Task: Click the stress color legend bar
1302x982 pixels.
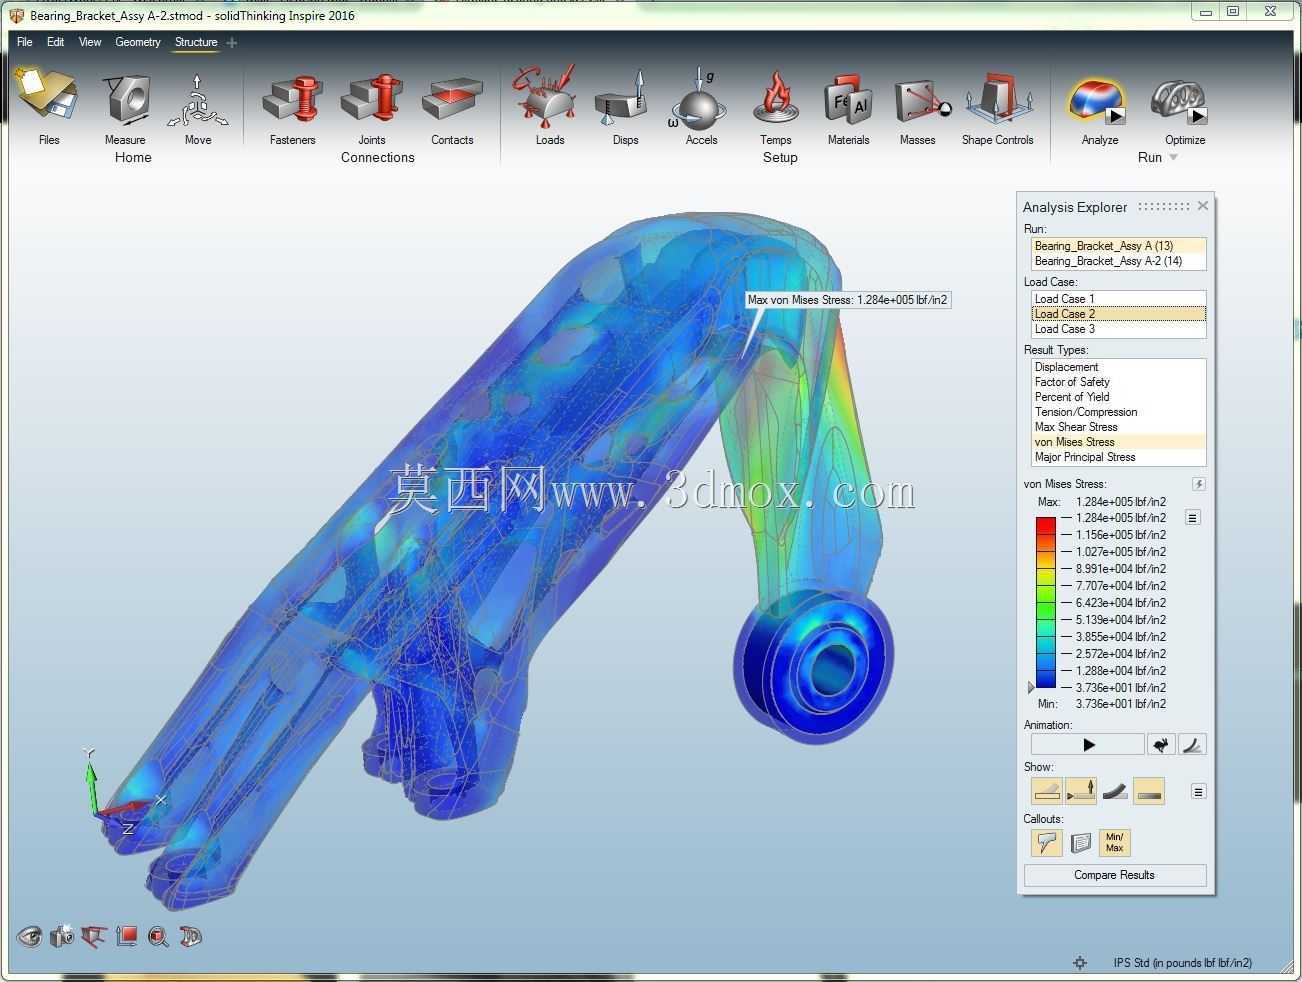Action: 1046,603
